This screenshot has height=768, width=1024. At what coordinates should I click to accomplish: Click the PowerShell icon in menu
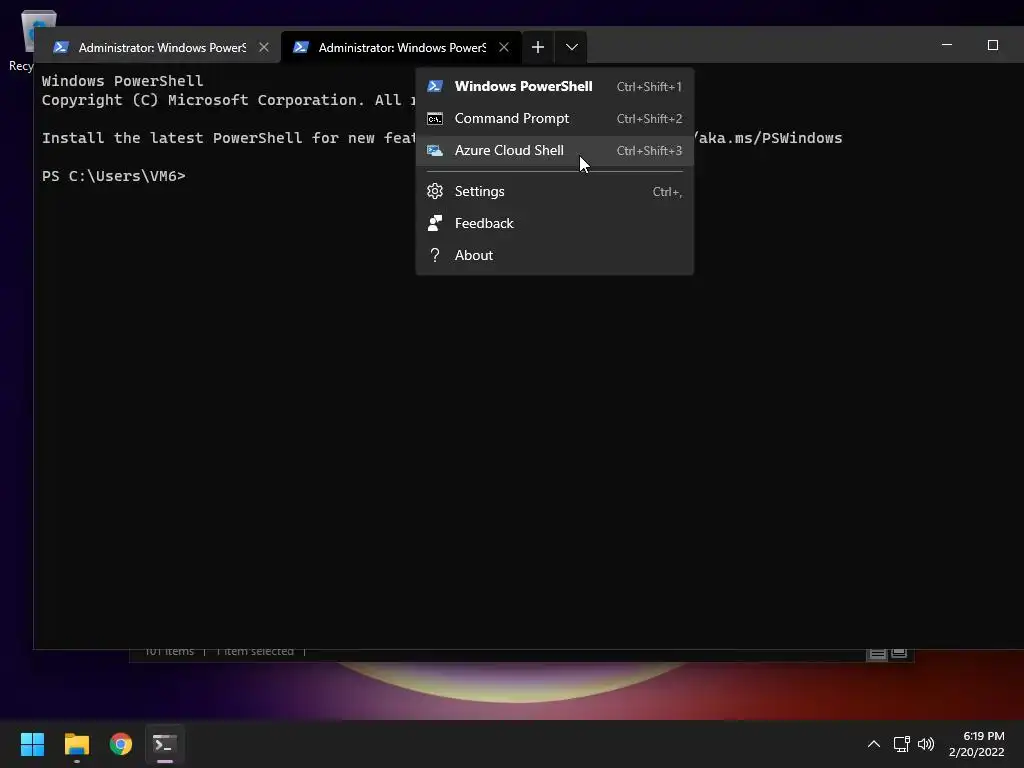(435, 86)
